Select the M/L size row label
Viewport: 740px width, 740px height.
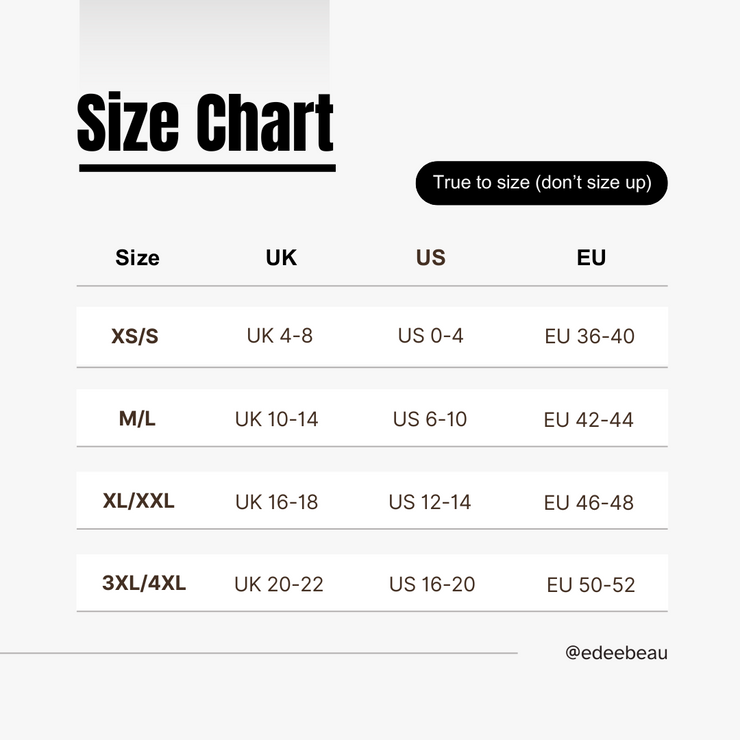tap(137, 418)
